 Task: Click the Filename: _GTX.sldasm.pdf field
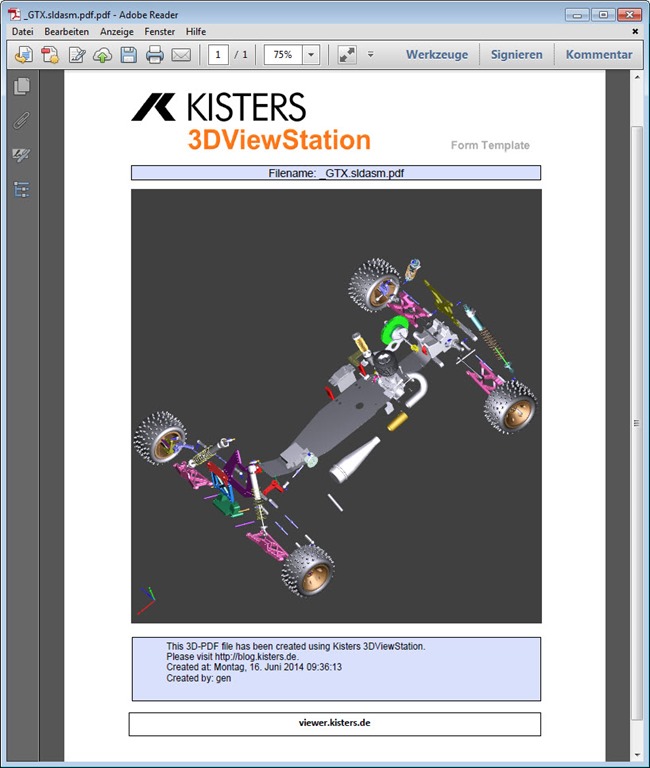click(x=336, y=173)
